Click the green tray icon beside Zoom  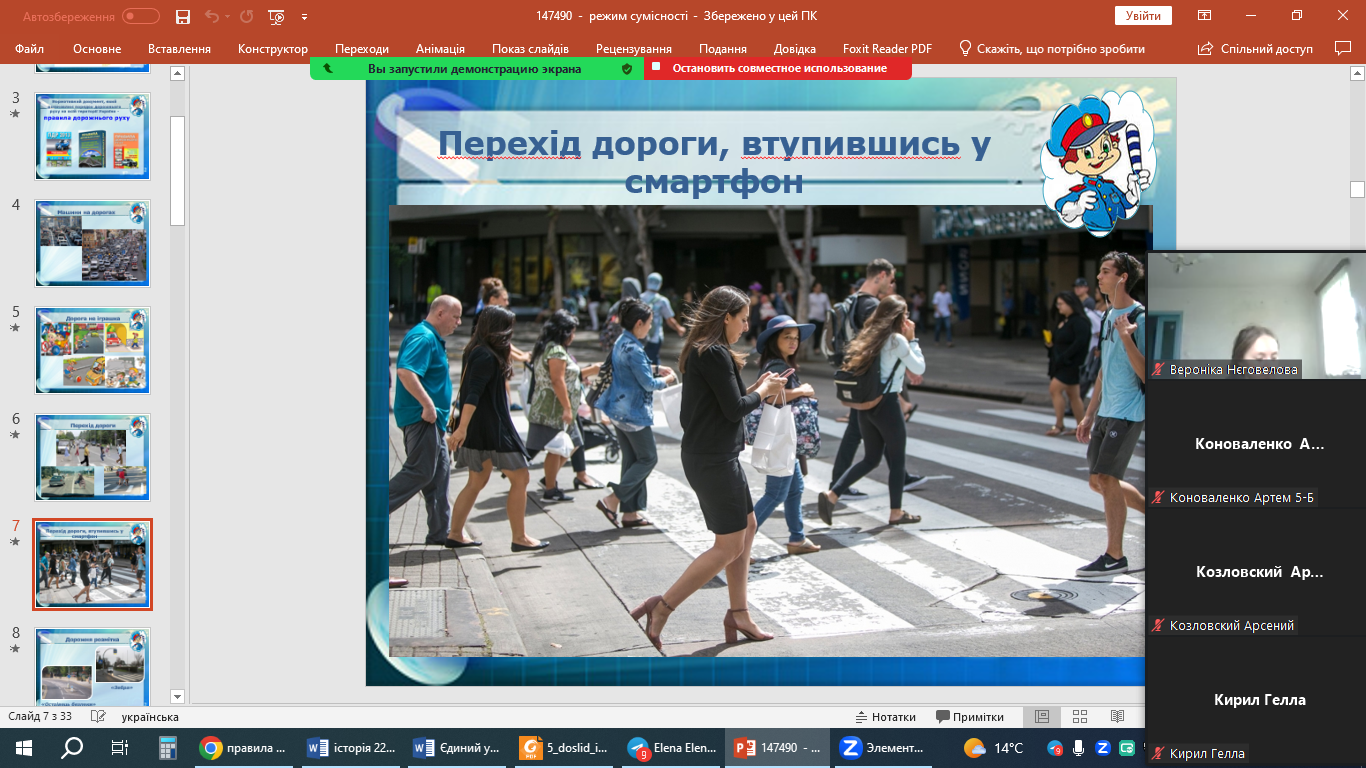coord(1127,748)
